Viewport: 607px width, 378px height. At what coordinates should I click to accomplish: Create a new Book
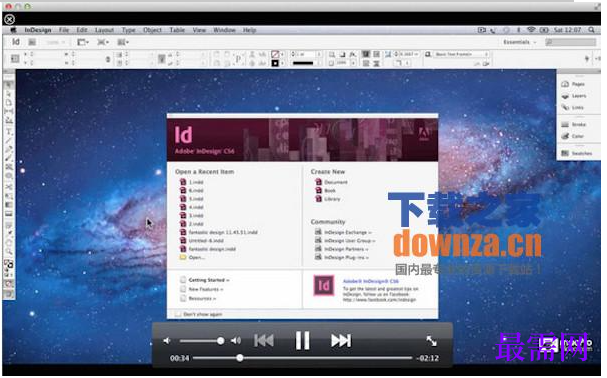click(325, 191)
